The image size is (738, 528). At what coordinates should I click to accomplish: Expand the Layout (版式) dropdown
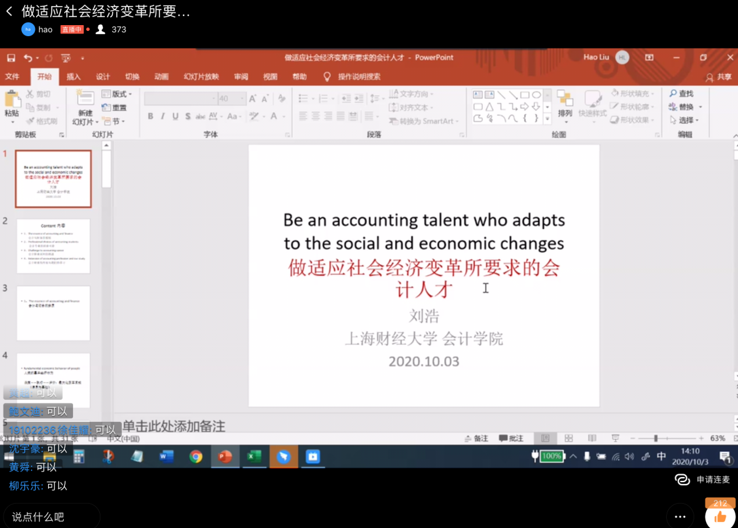point(117,94)
